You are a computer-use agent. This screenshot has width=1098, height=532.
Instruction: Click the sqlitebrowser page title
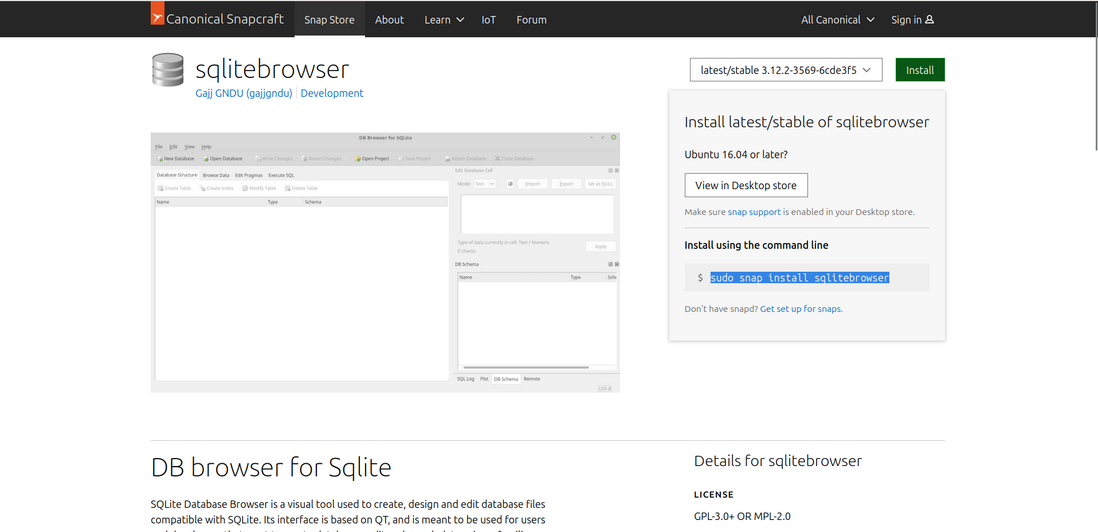pos(272,69)
